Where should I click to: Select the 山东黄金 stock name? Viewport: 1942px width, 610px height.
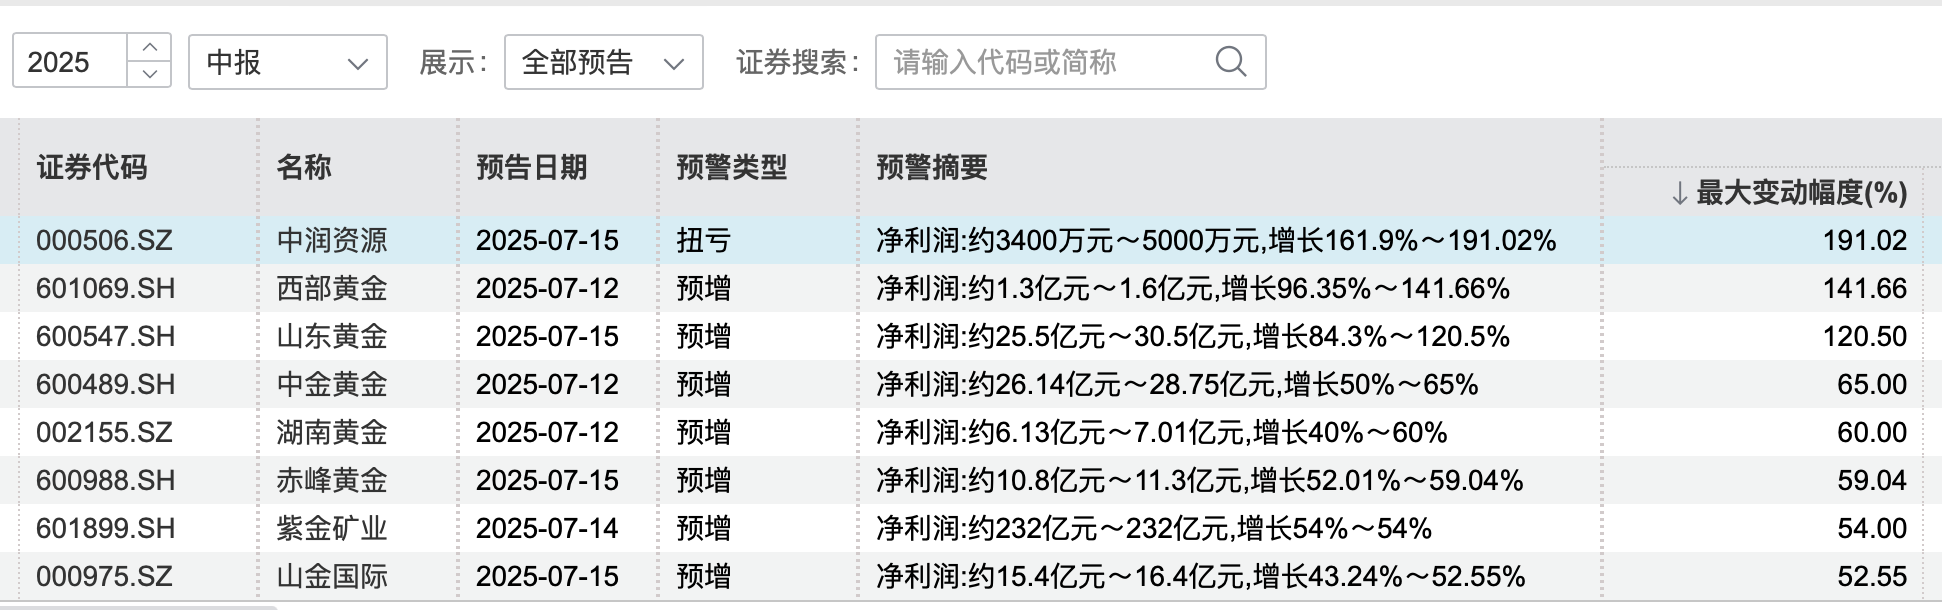[332, 336]
